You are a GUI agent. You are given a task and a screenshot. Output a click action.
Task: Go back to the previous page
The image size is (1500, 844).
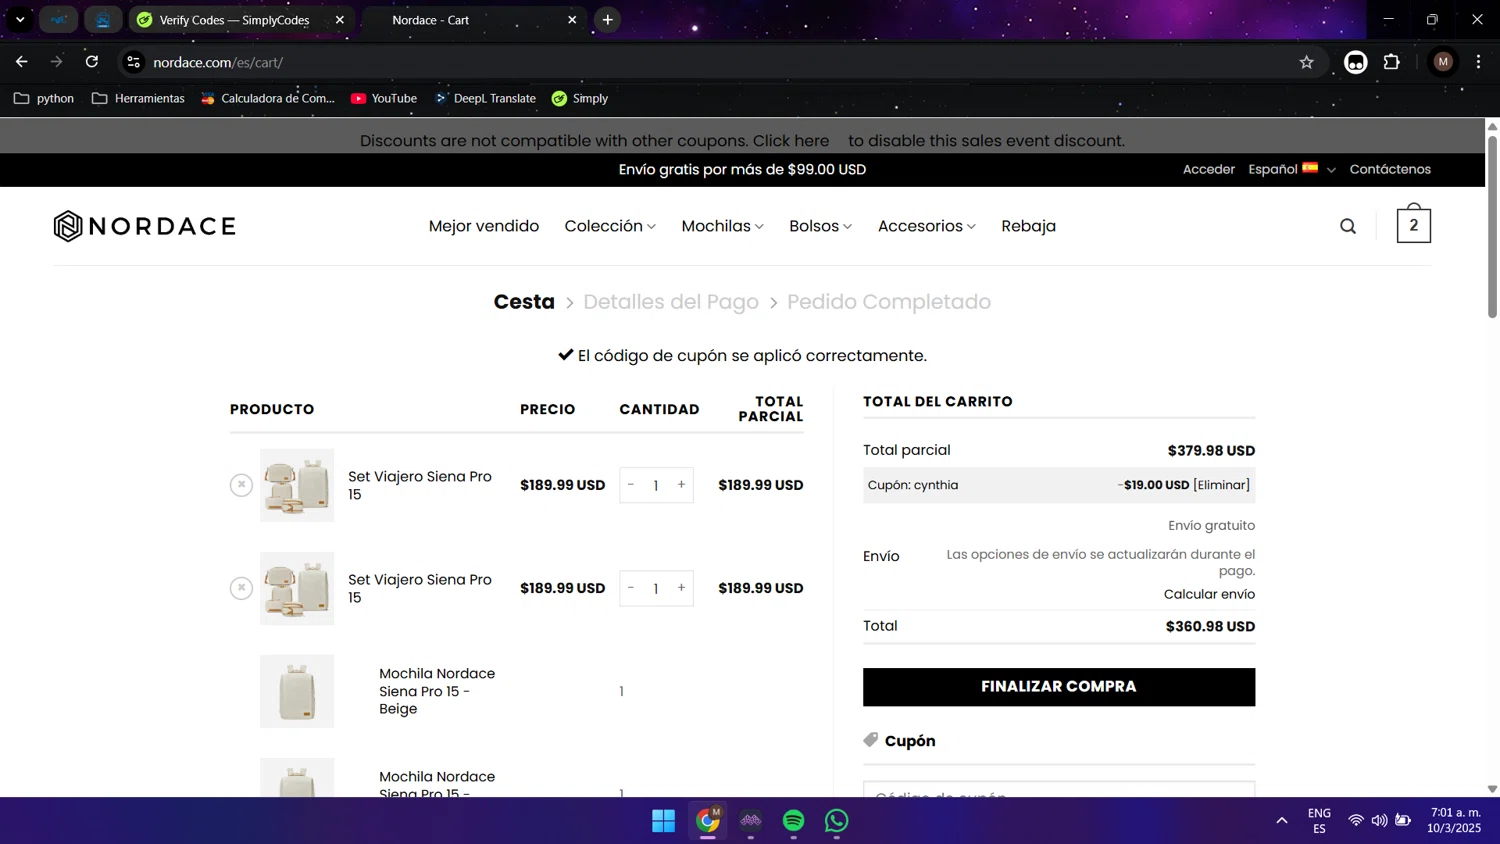tap(22, 62)
